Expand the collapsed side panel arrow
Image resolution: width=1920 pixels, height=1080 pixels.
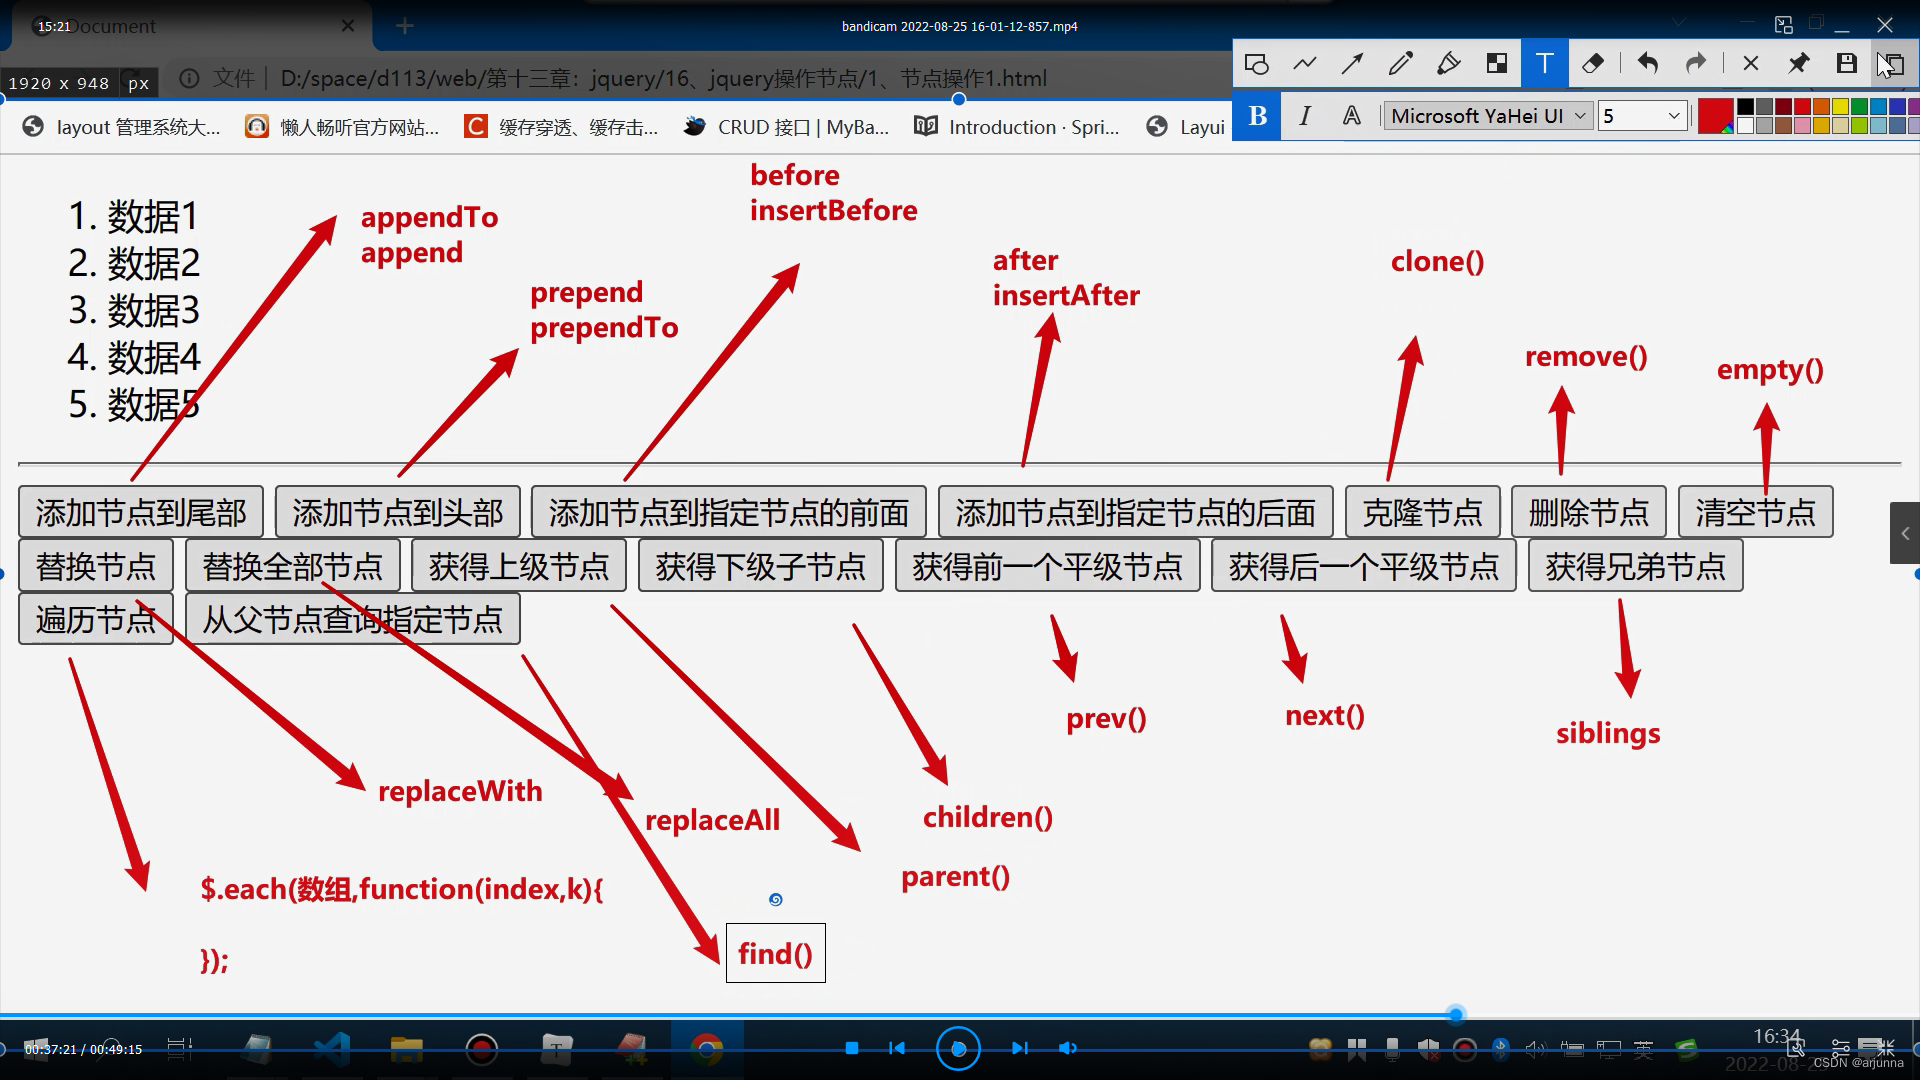[1905, 534]
